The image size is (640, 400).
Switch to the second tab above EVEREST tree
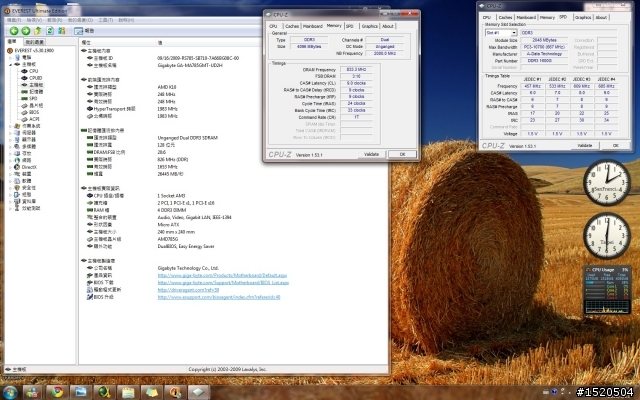pos(34,42)
